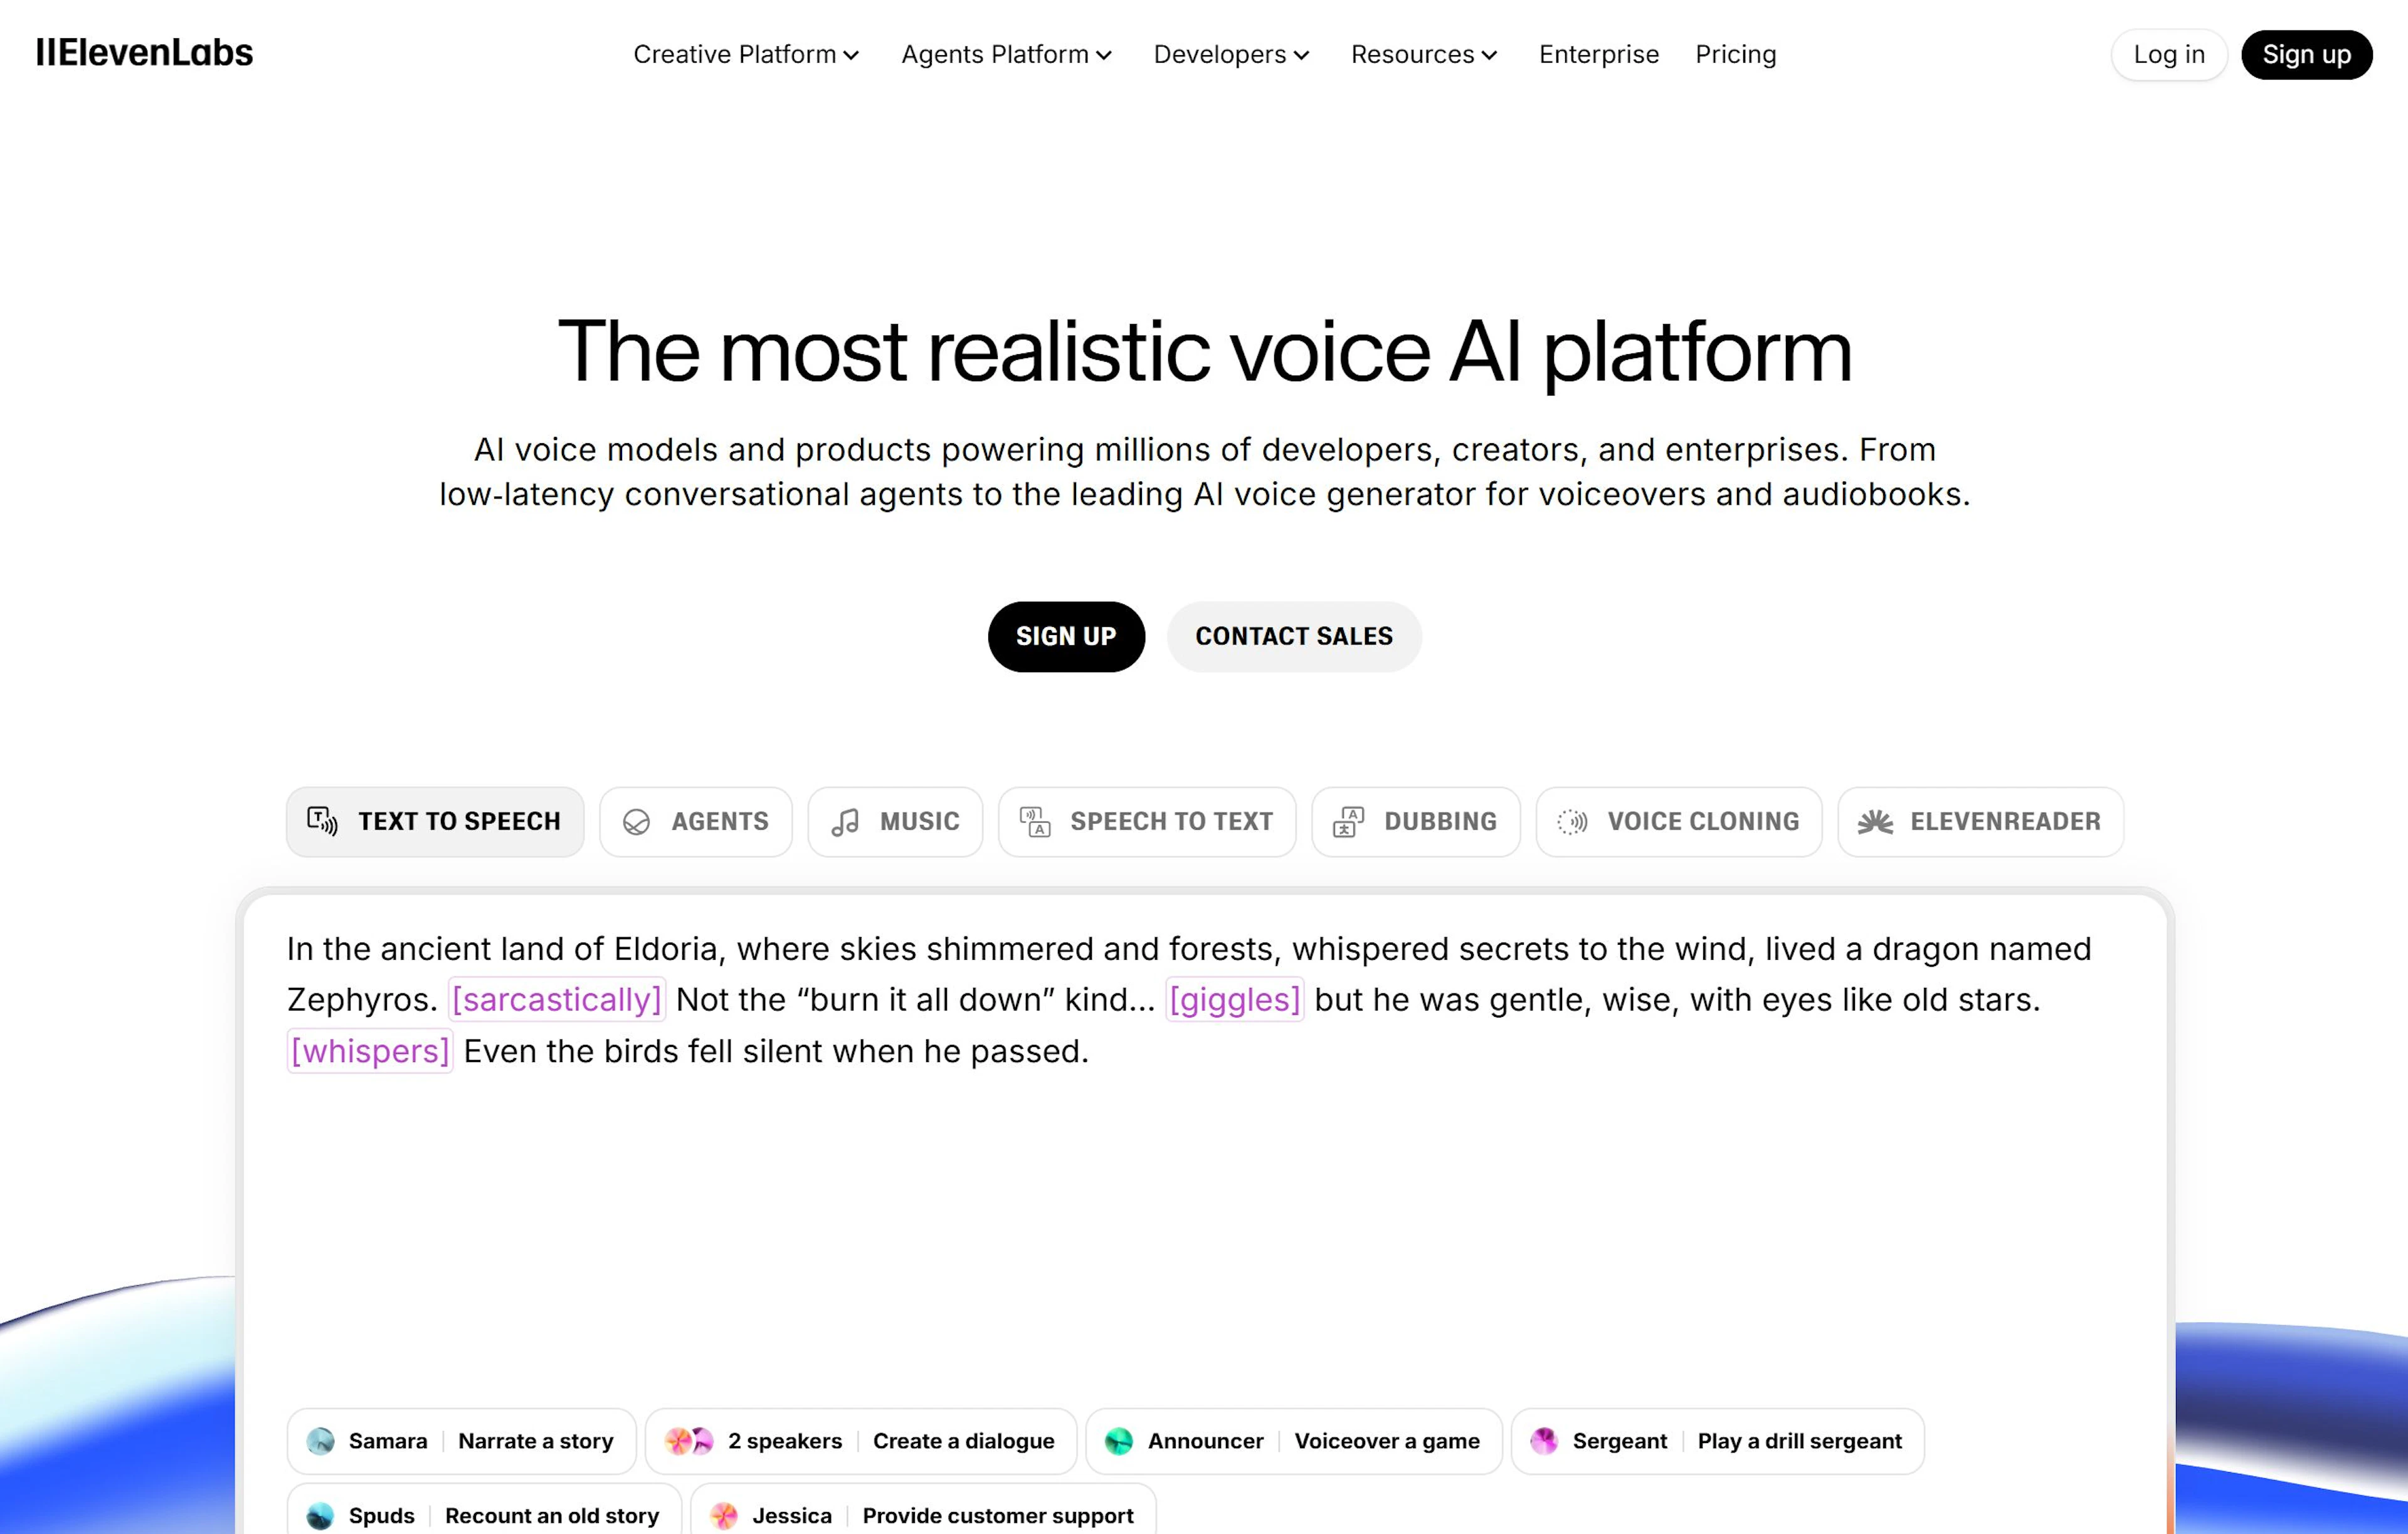Click the Text to Speech tab icon

point(322,821)
